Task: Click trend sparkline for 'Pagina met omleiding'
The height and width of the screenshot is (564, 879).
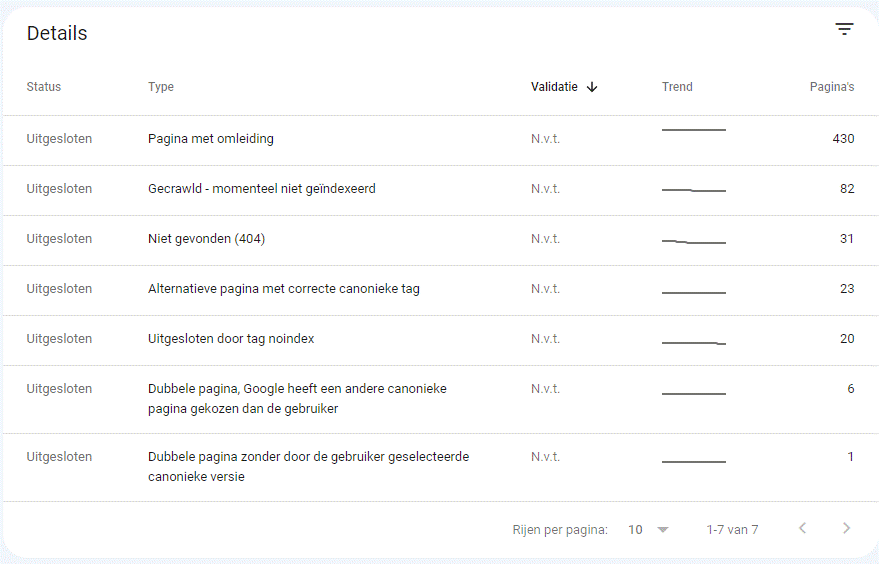Action: tap(693, 130)
